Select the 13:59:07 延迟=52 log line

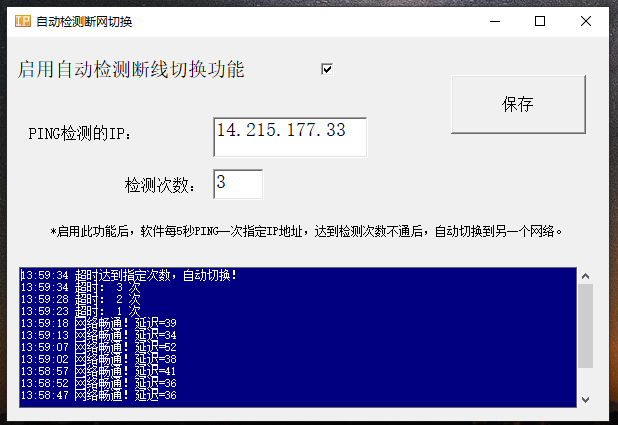[99, 347]
